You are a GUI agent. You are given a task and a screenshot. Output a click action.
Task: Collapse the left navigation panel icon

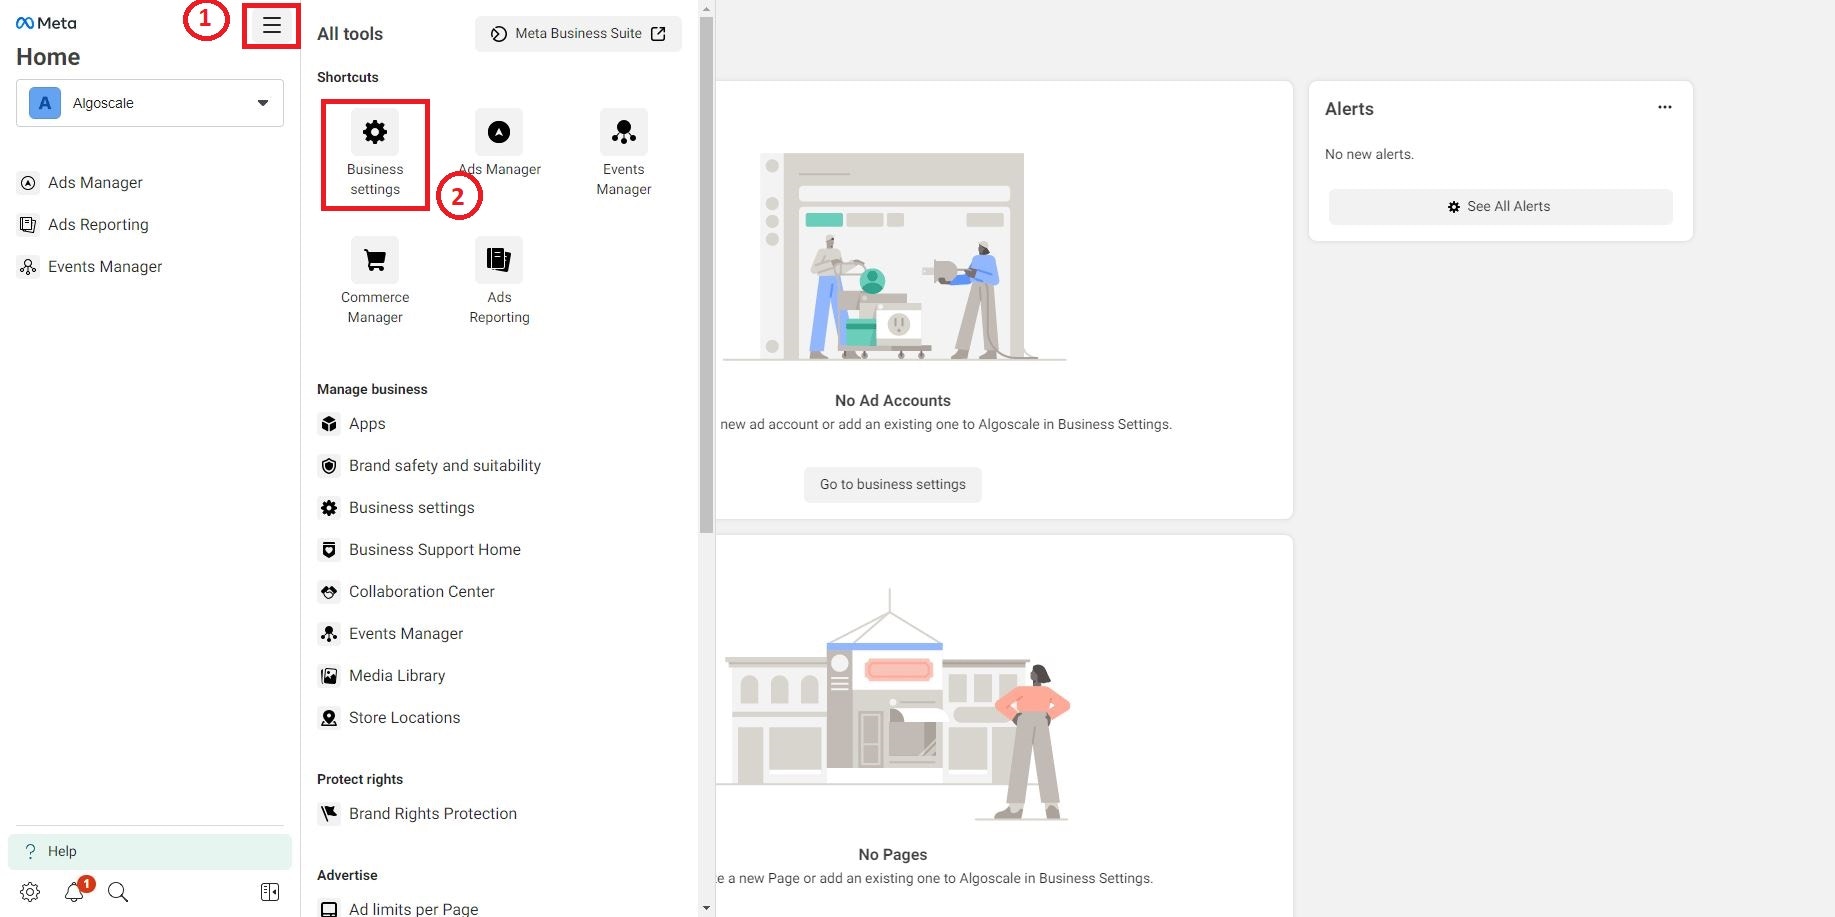[270, 892]
